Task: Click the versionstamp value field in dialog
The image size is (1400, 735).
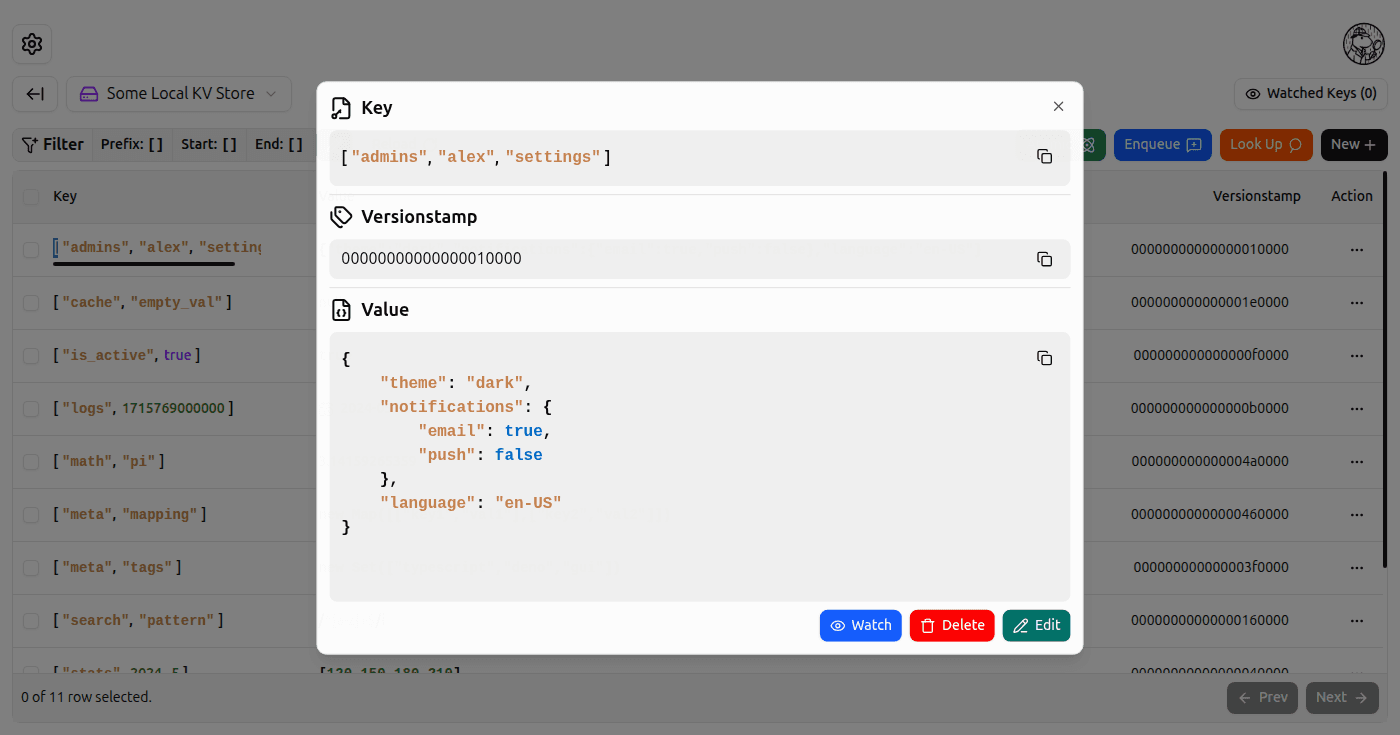Action: coord(700,259)
